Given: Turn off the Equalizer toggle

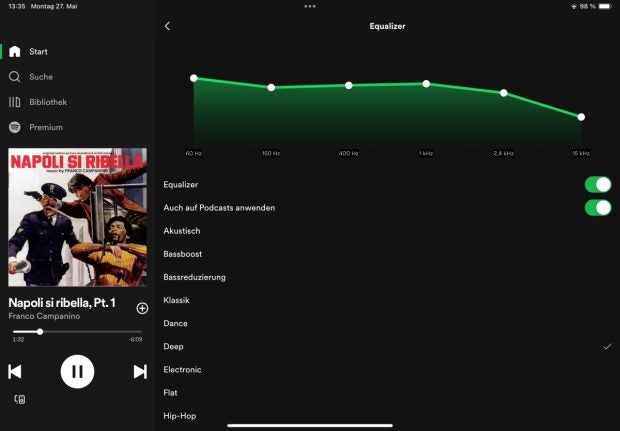Looking at the screenshot, I should coord(597,185).
